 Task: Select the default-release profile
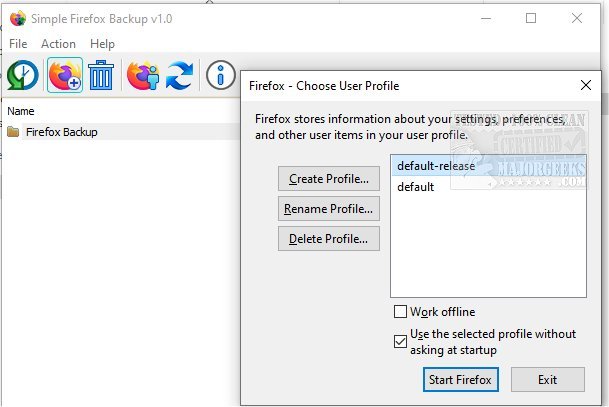click(488, 166)
